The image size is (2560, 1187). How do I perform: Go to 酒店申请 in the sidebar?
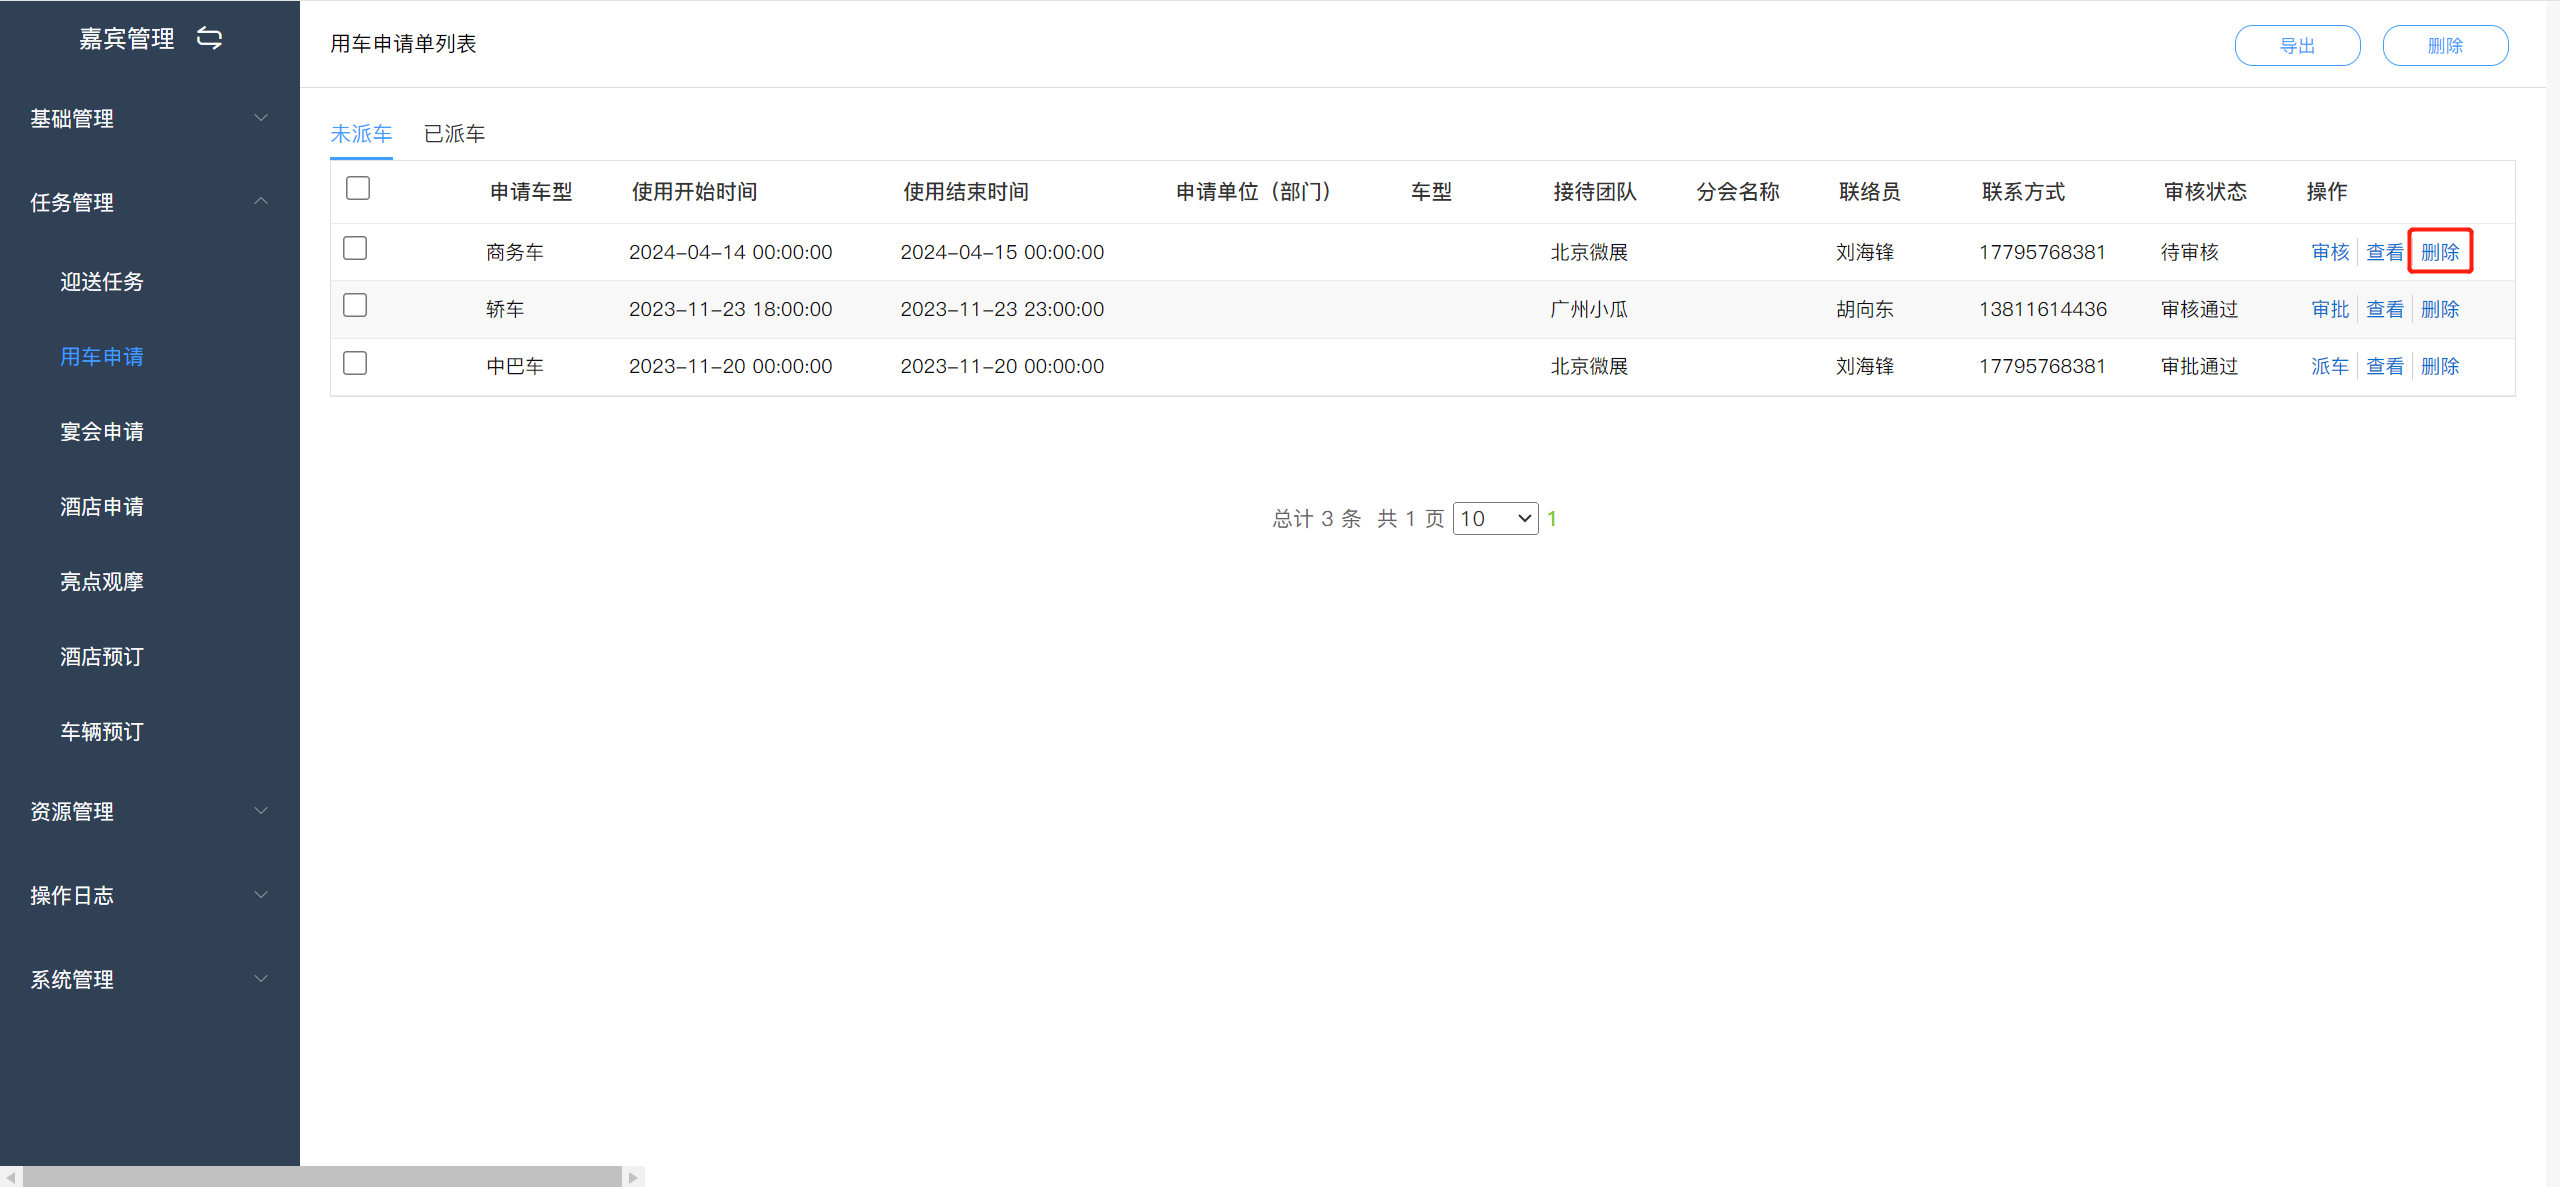click(x=102, y=507)
